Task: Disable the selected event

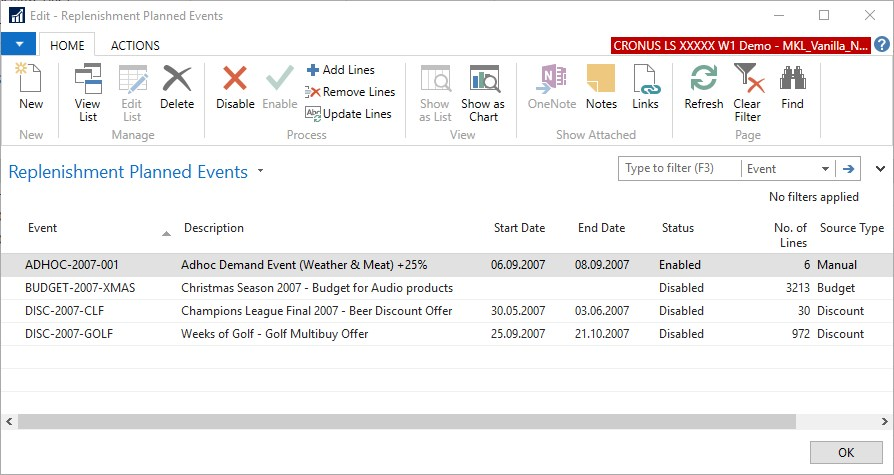Action: [235, 87]
